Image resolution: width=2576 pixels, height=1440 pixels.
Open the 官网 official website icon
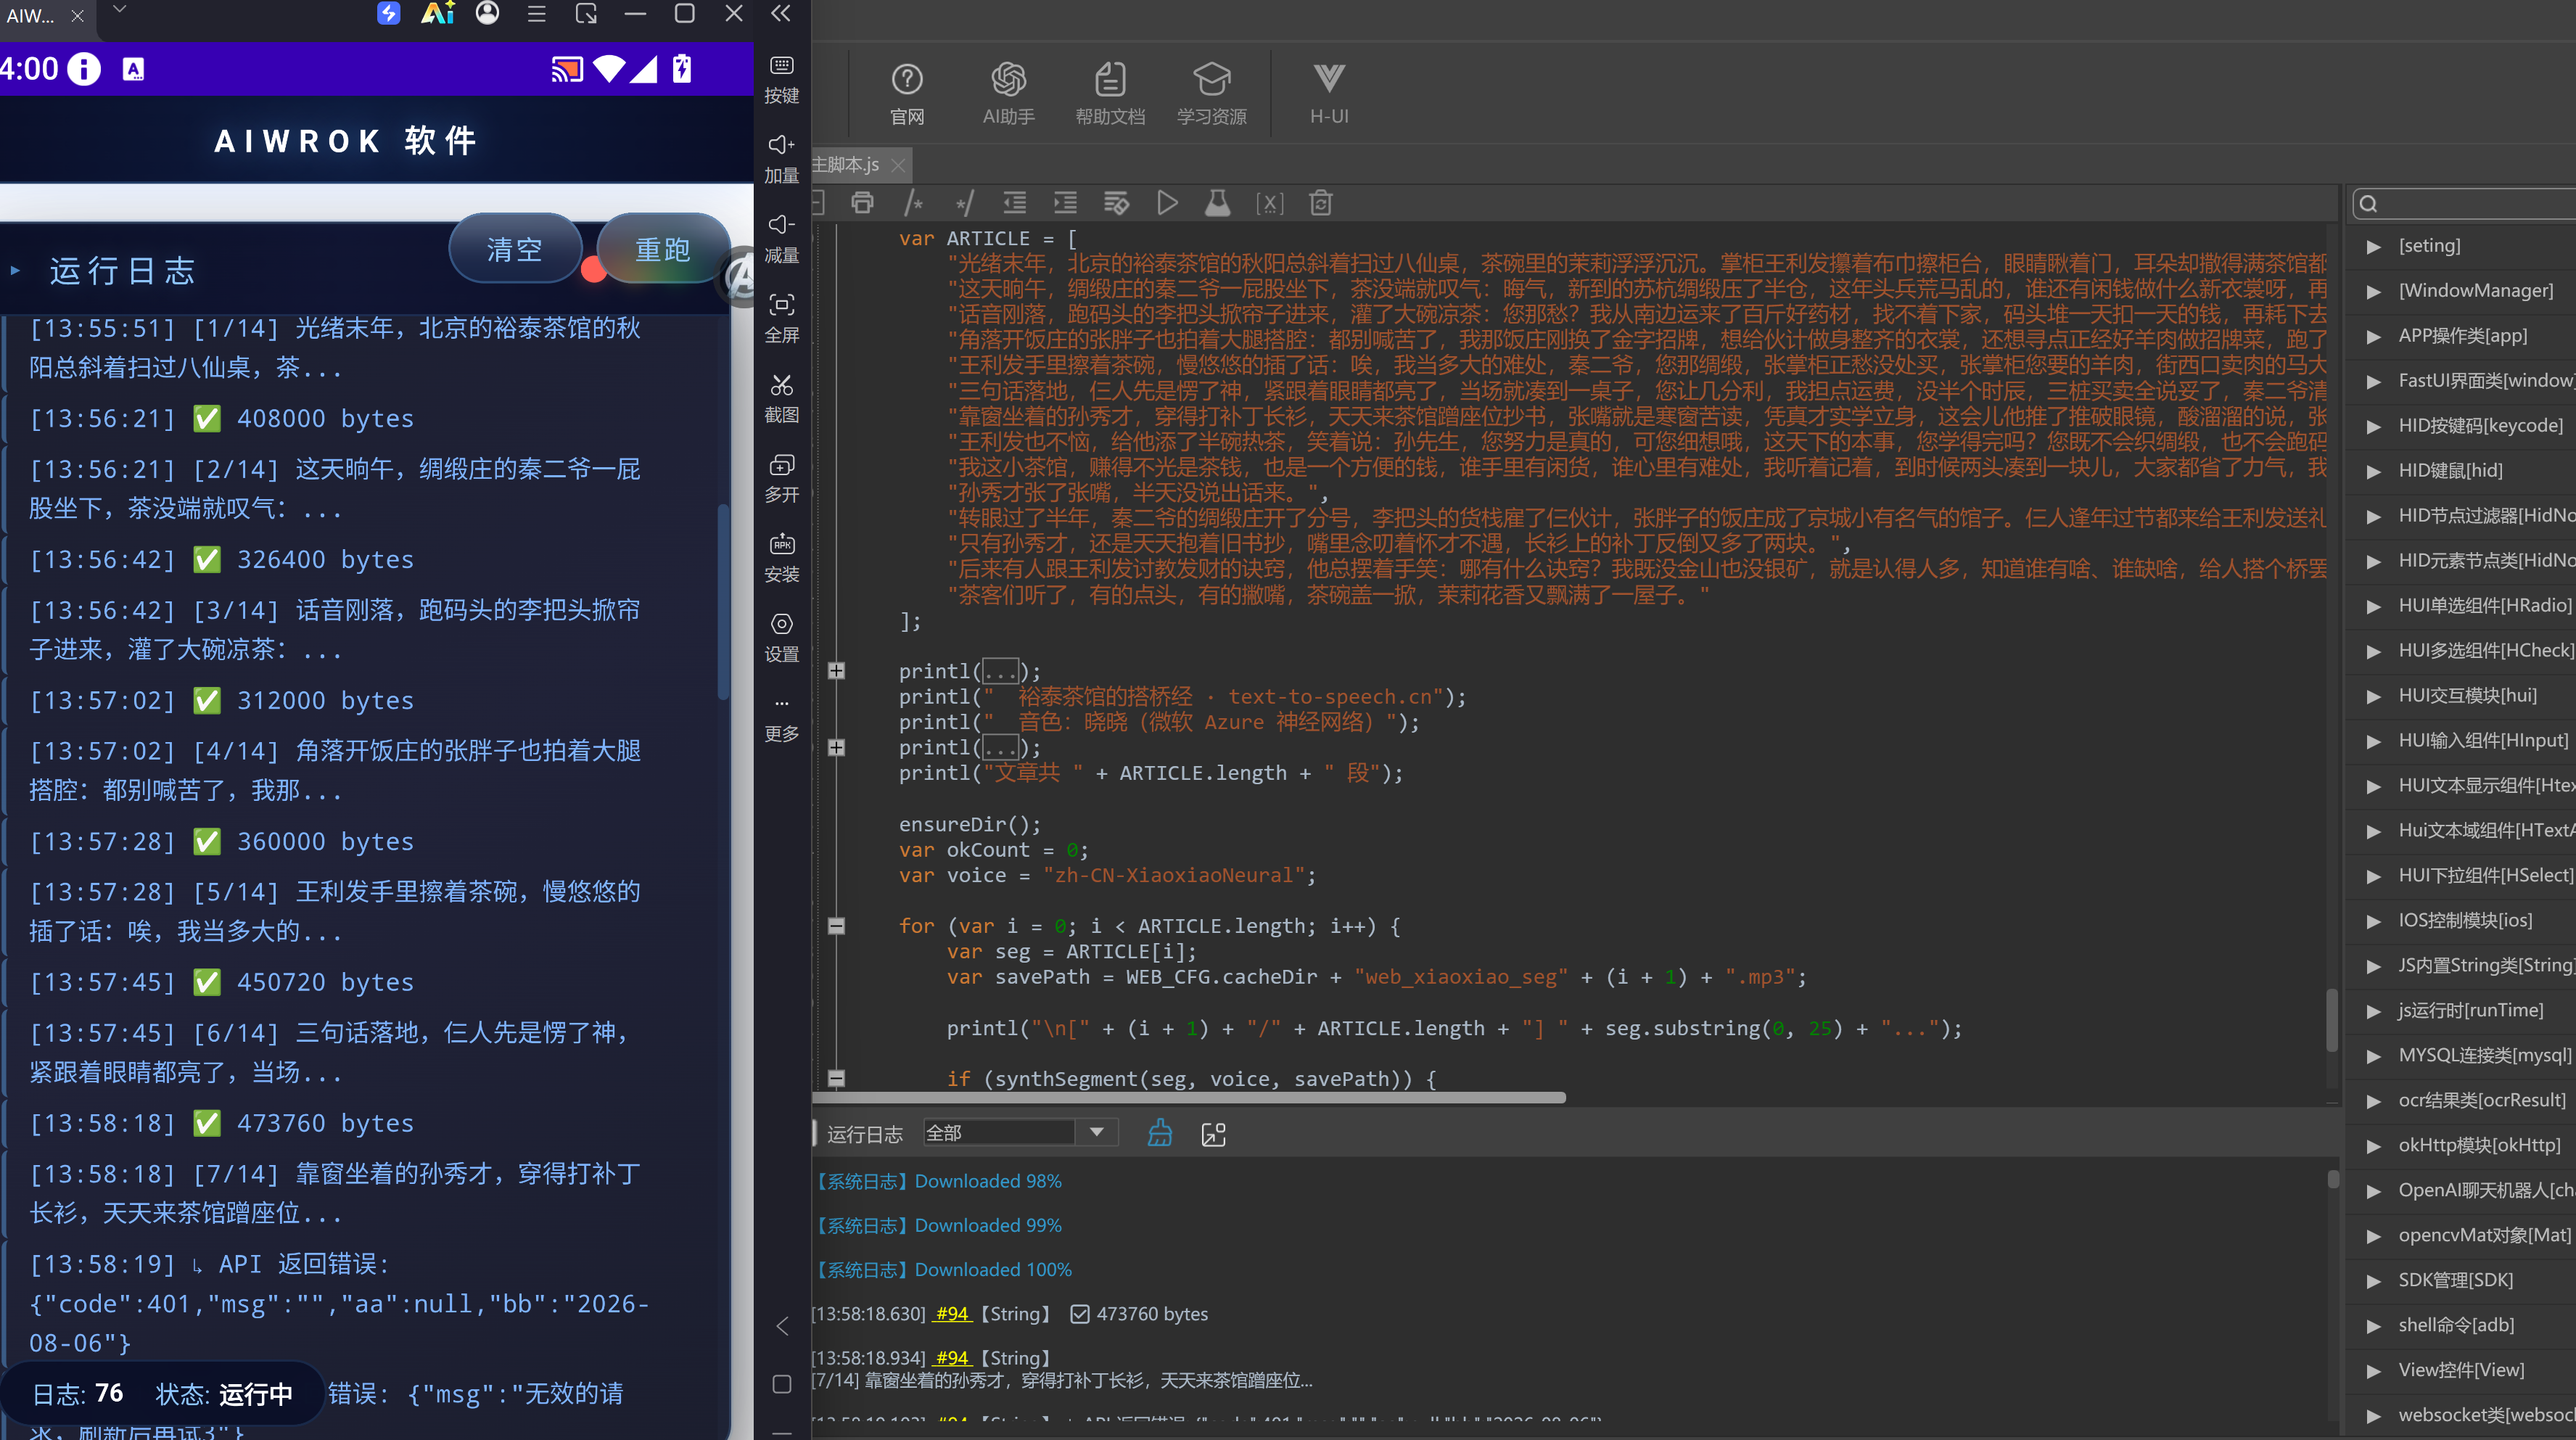906,93
